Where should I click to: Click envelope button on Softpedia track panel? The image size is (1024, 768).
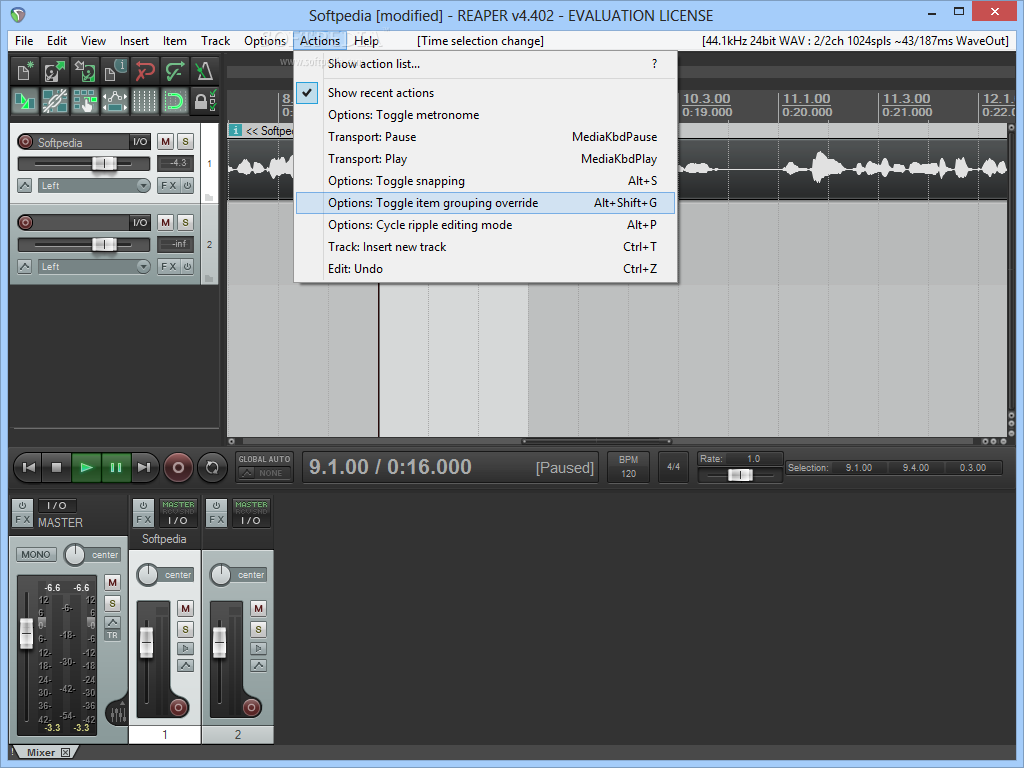click(x=25, y=185)
